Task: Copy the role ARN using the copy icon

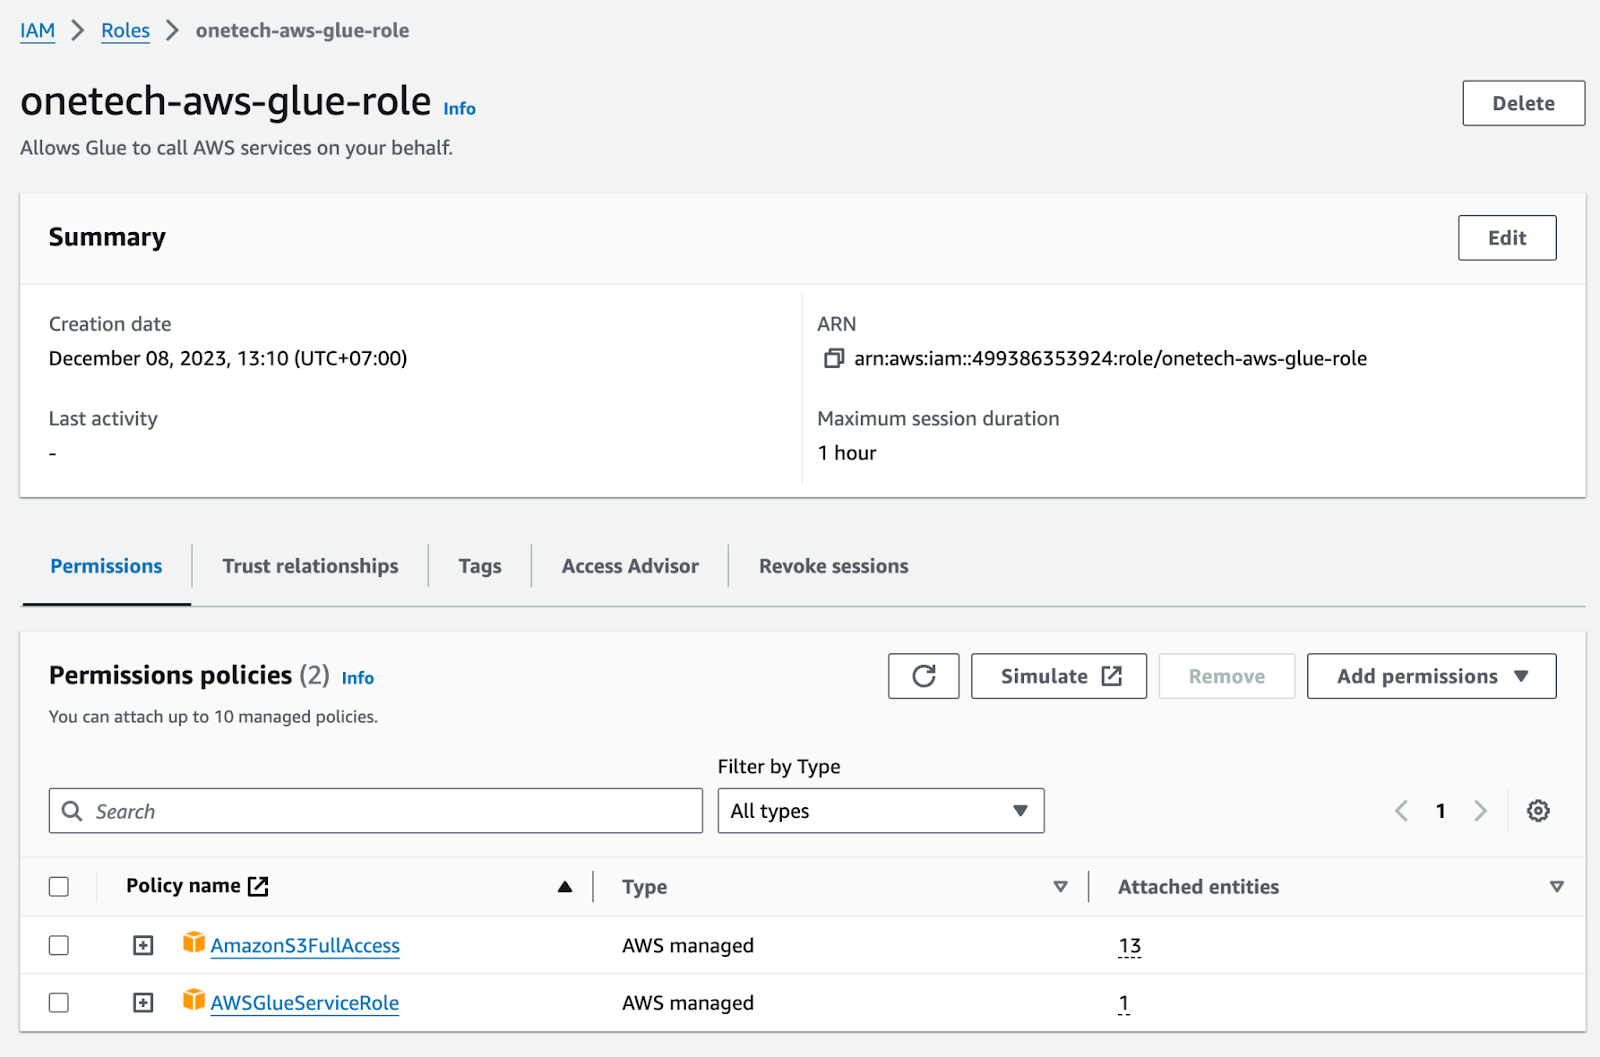Action: pos(833,358)
